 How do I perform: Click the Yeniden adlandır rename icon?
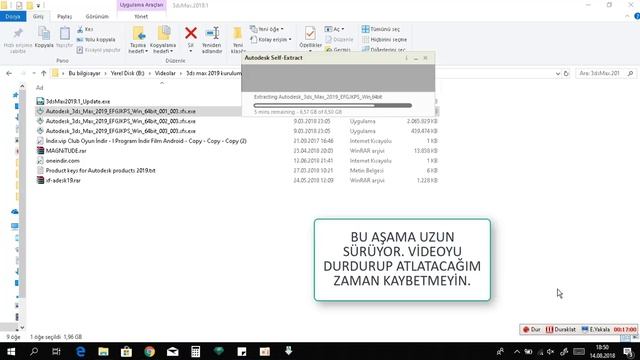(212, 33)
